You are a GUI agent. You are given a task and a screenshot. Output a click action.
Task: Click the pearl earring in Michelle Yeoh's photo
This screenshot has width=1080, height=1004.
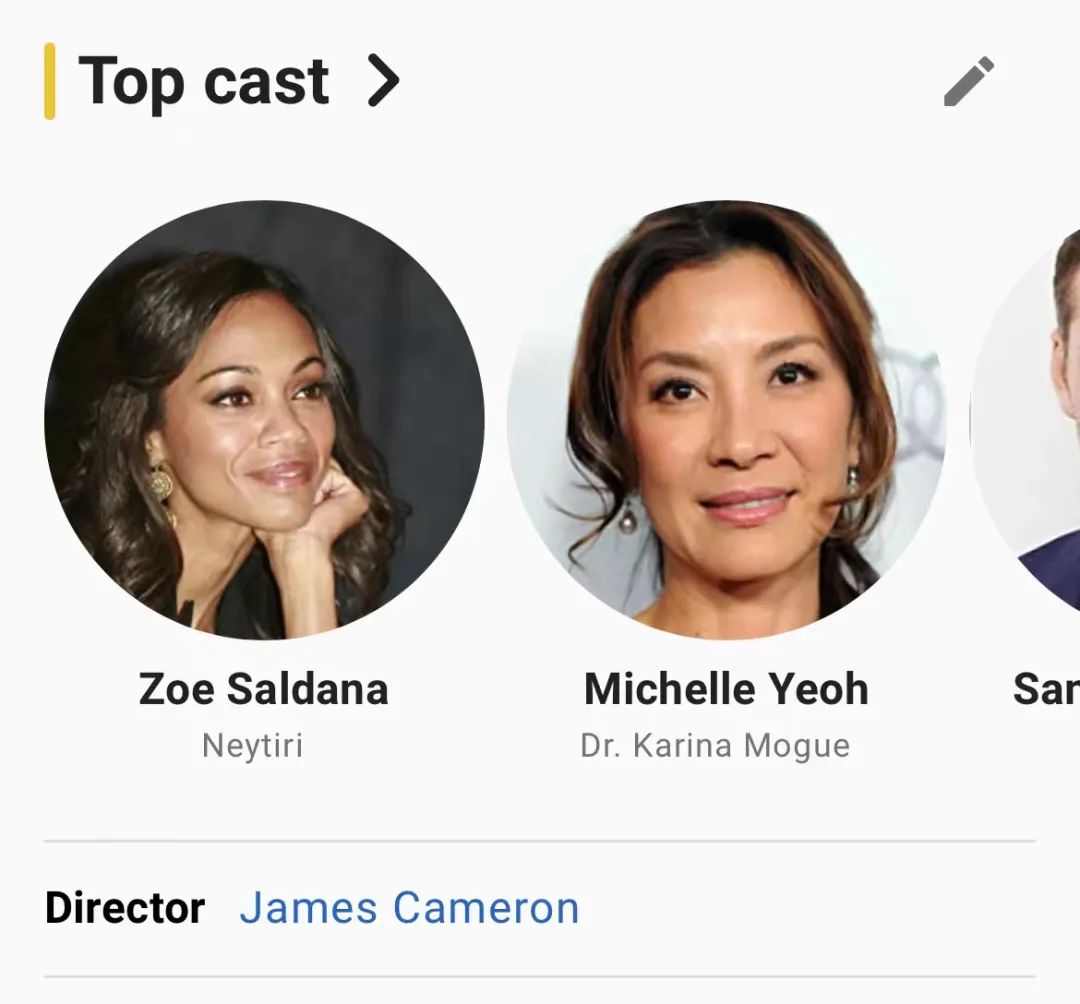click(628, 520)
